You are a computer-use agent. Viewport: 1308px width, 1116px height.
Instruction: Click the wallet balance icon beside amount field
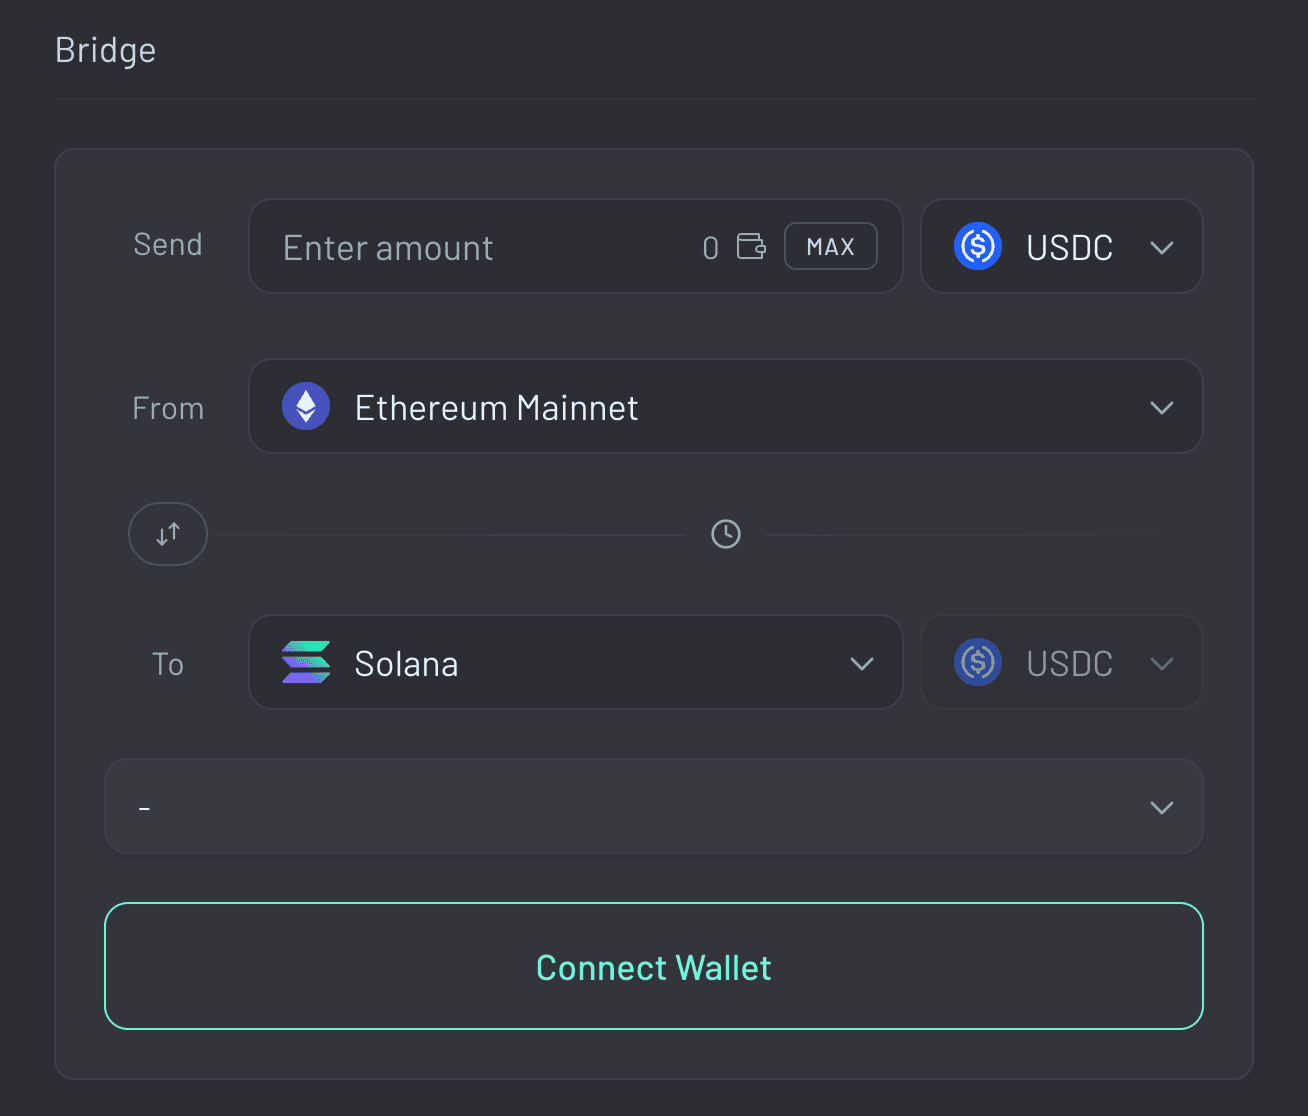click(x=752, y=246)
